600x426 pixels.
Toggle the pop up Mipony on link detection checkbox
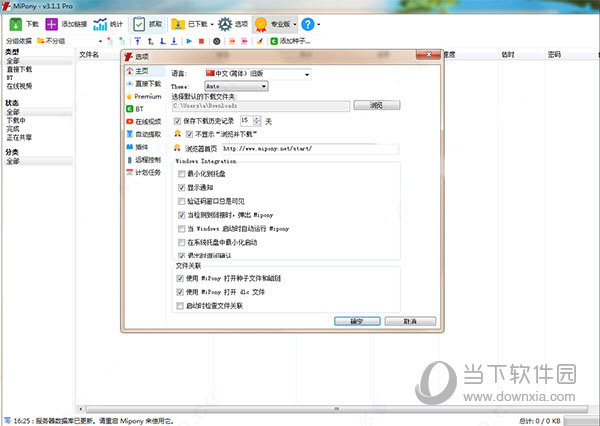[x=181, y=215]
